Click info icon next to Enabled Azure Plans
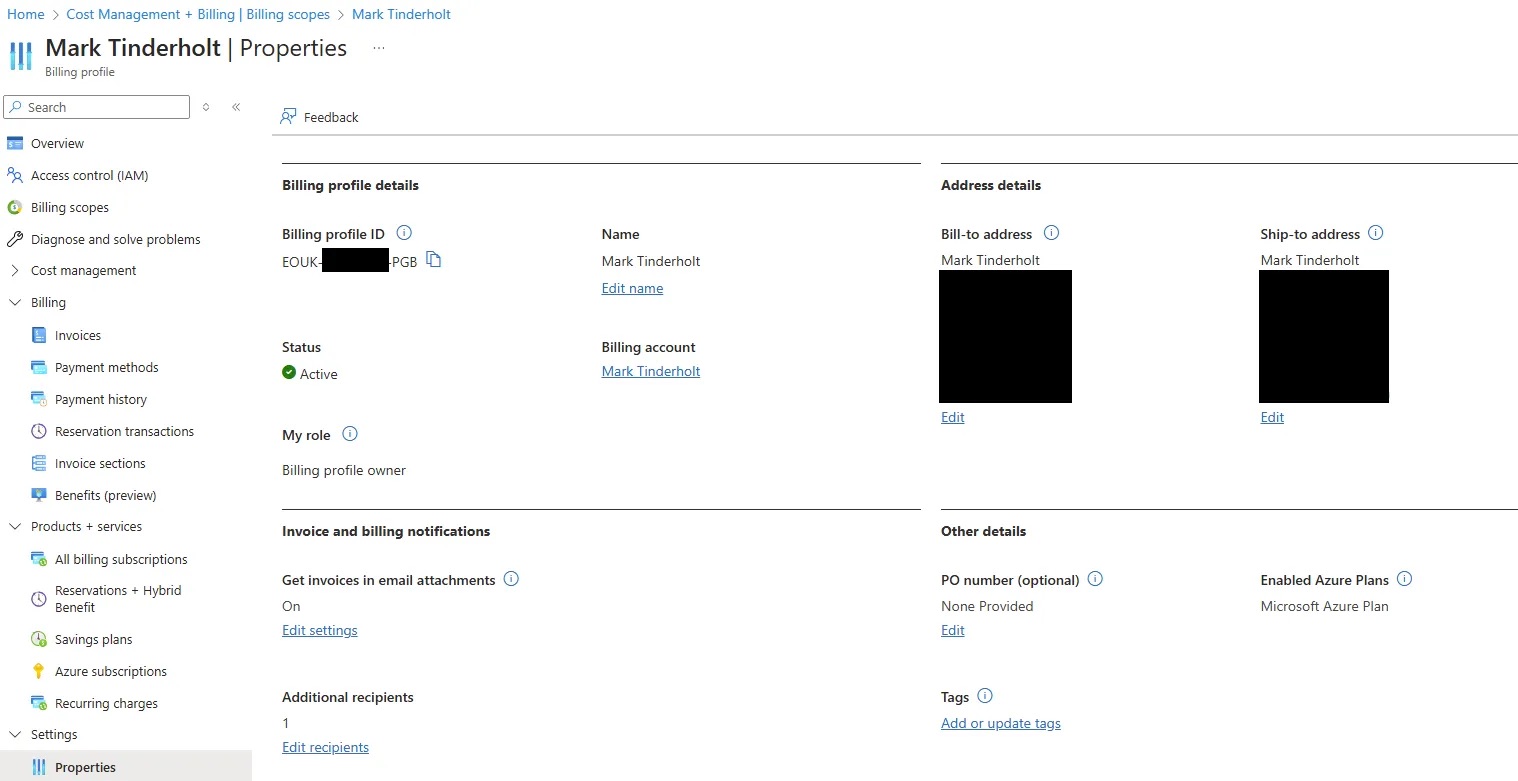The height and width of the screenshot is (781, 1518). pos(1404,579)
